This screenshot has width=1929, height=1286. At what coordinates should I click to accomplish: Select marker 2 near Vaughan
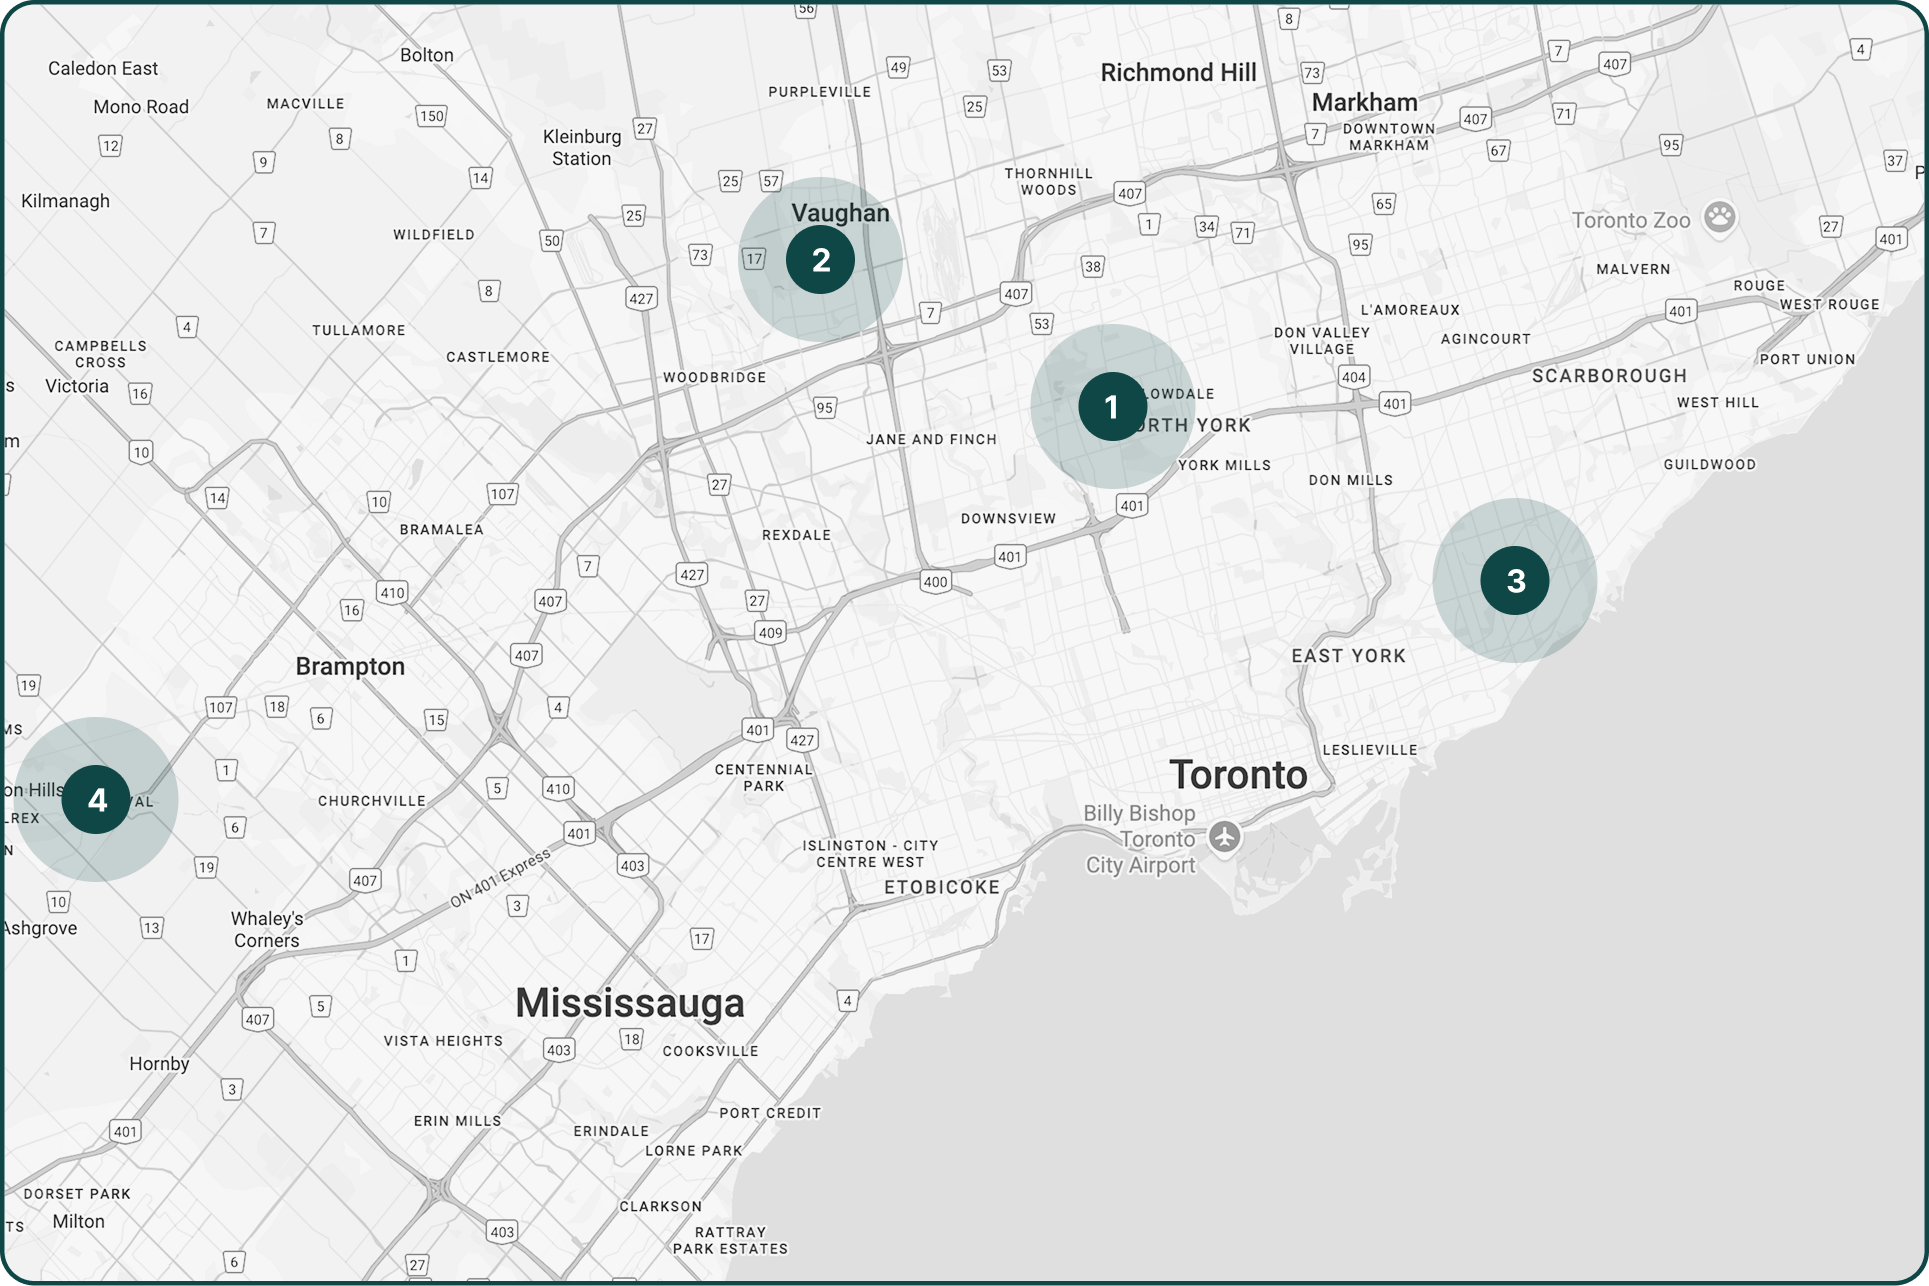pyautogui.click(x=820, y=260)
